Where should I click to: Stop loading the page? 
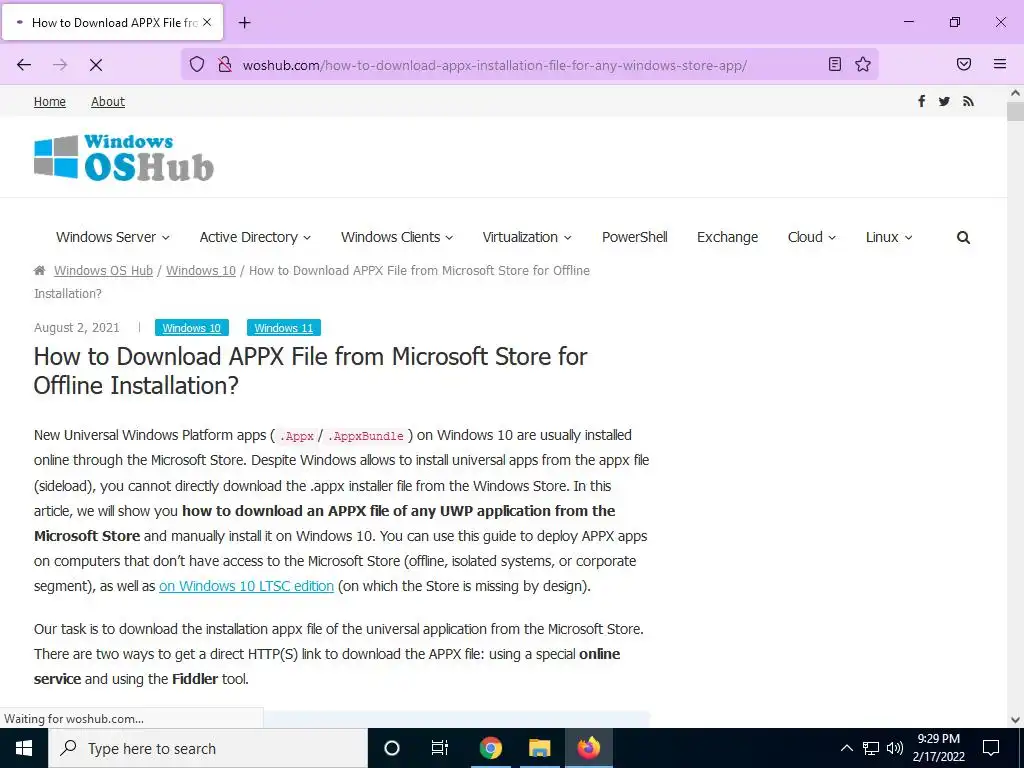[96, 64]
